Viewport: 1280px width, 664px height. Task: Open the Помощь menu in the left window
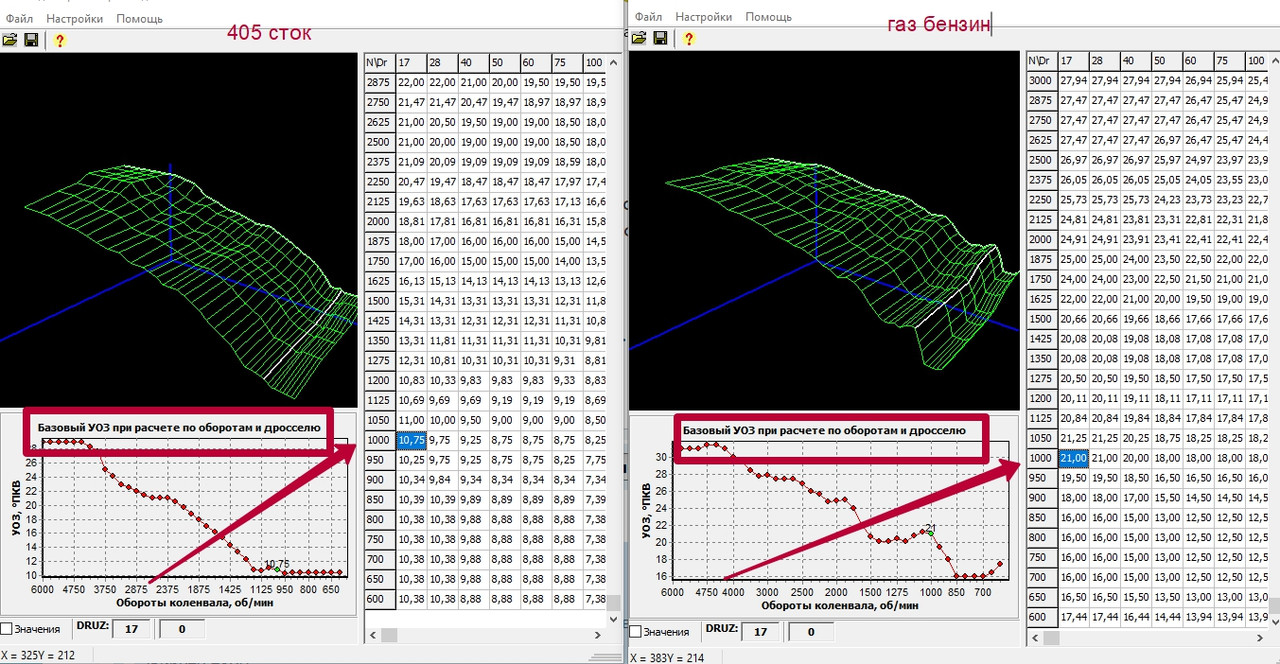139,19
